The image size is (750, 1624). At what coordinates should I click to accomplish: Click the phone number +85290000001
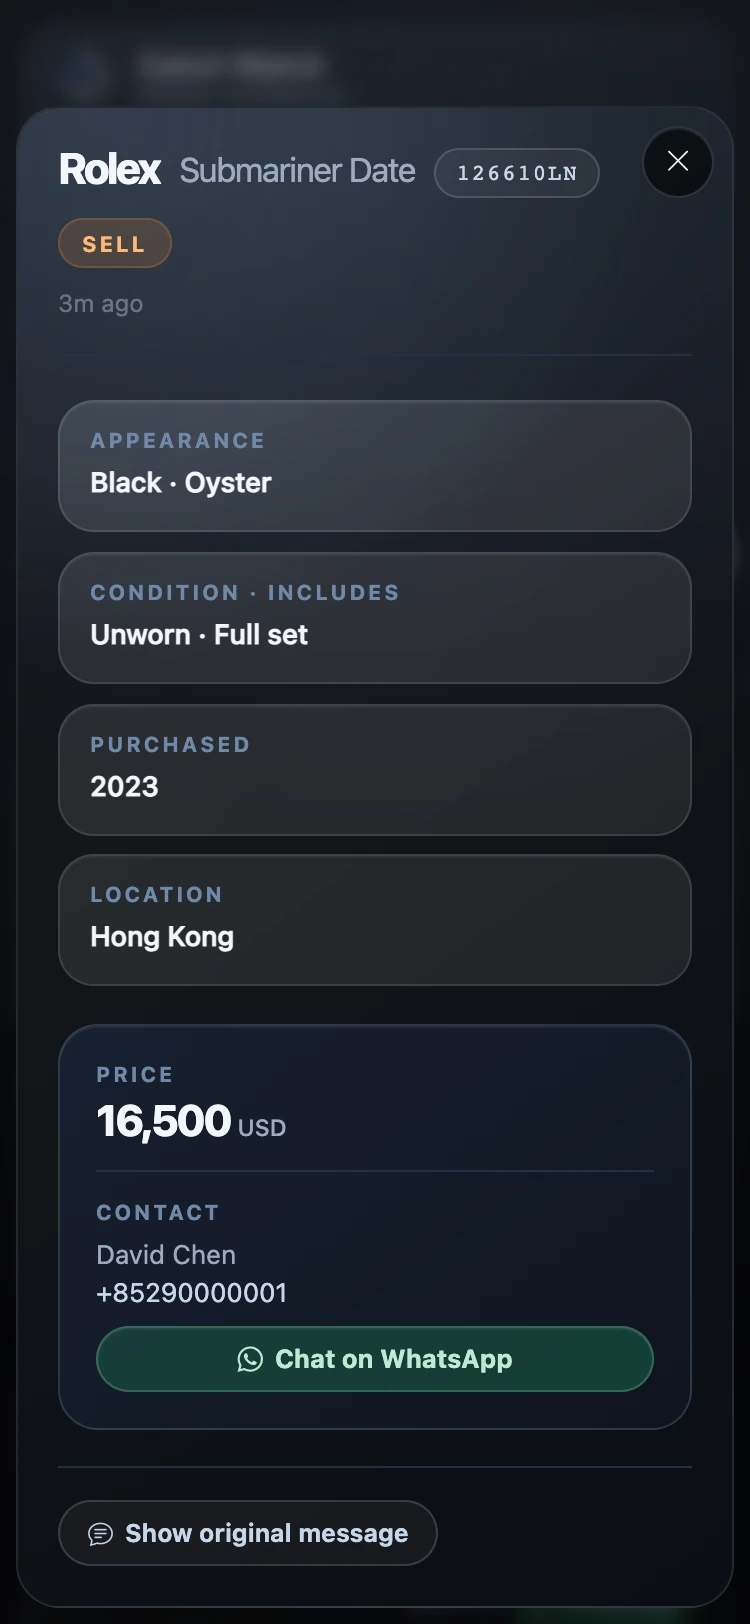click(192, 1293)
